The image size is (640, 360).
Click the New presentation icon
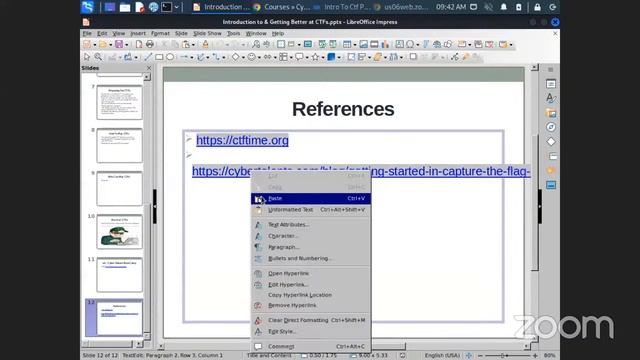[x=87, y=44]
